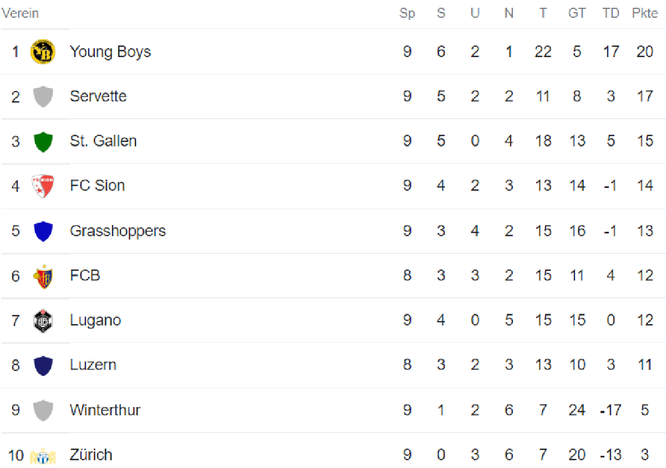This screenshot has width=666, height=468.
Task: Click the Verein column header
Action: [20, 13]
